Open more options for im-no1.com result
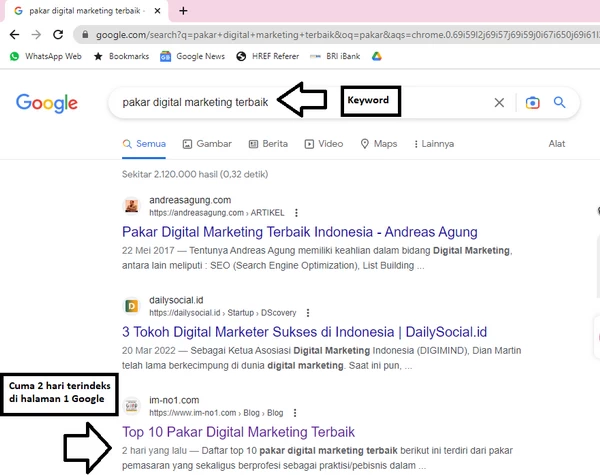Screen dimensions: 600x475 295,413
